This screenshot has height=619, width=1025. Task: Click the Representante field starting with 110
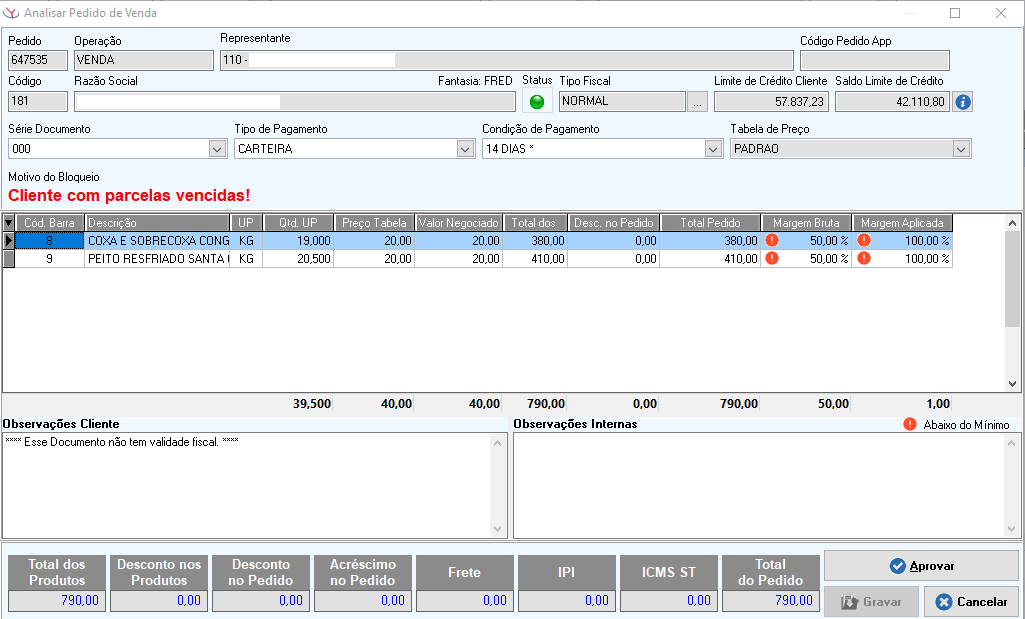[x=507, y=60]
